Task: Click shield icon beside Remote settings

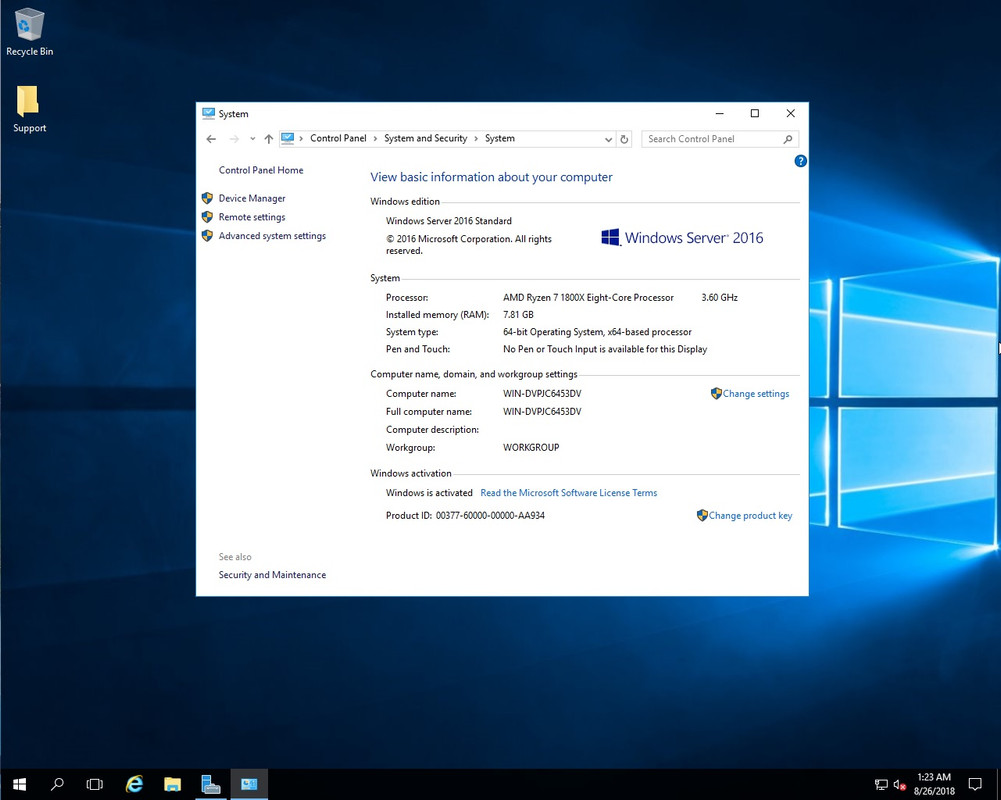Action: [207, 217]
